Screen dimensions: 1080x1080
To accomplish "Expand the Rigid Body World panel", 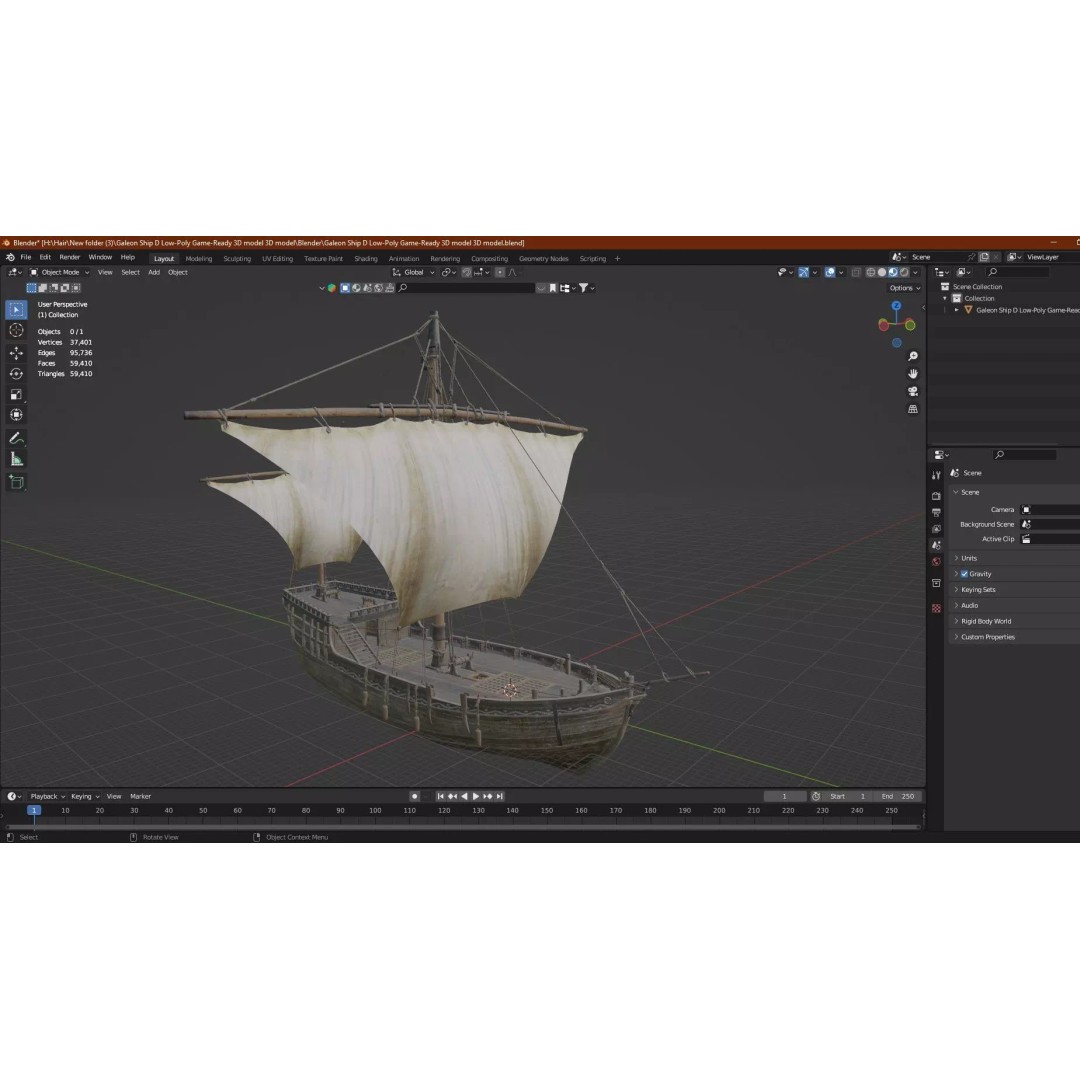I will click(x=986, y=621).
